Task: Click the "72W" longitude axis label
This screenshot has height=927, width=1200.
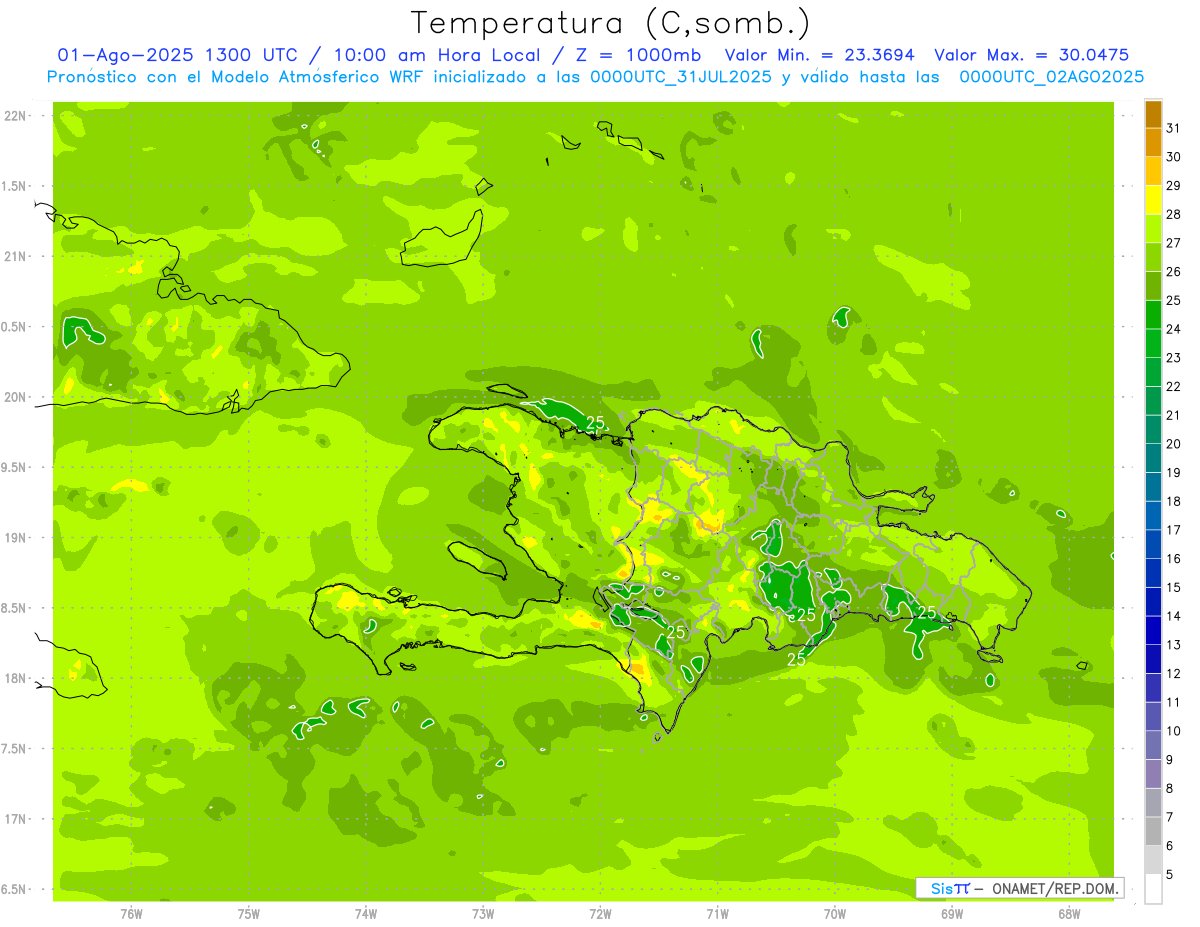Action: pos(600,913)
